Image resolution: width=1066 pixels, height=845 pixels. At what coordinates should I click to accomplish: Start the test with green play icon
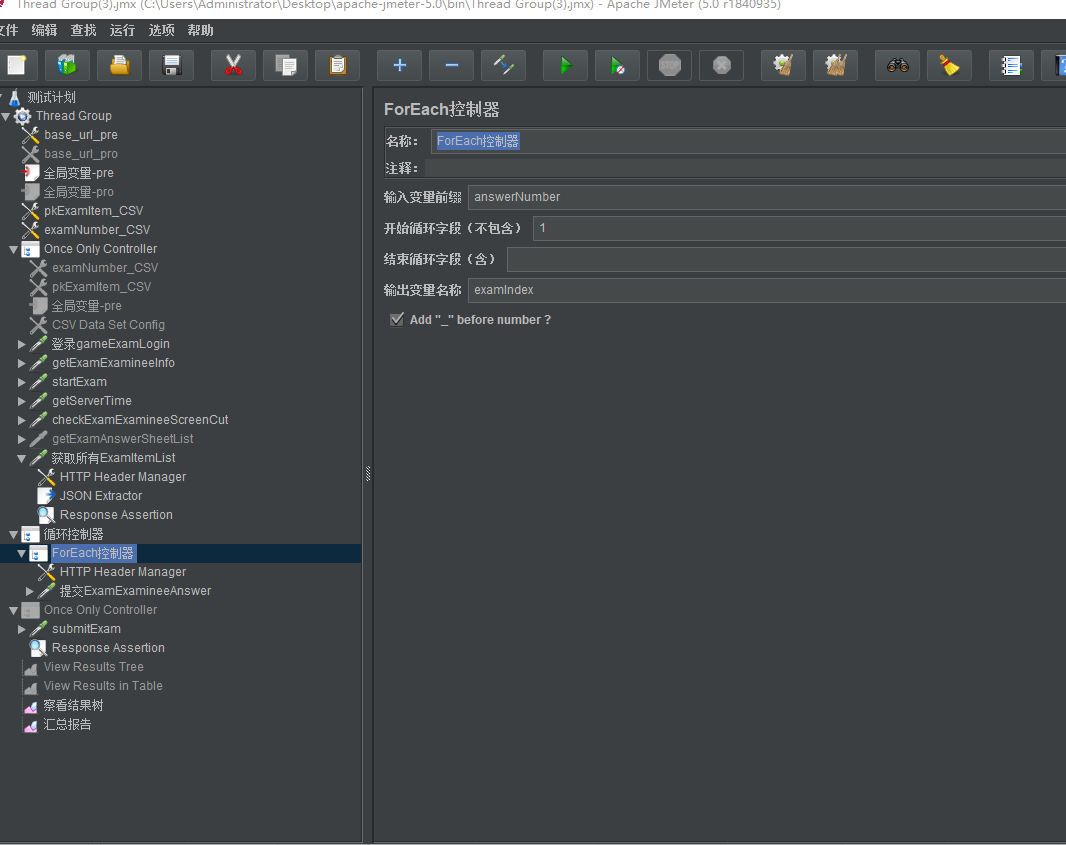pos(566,65)
